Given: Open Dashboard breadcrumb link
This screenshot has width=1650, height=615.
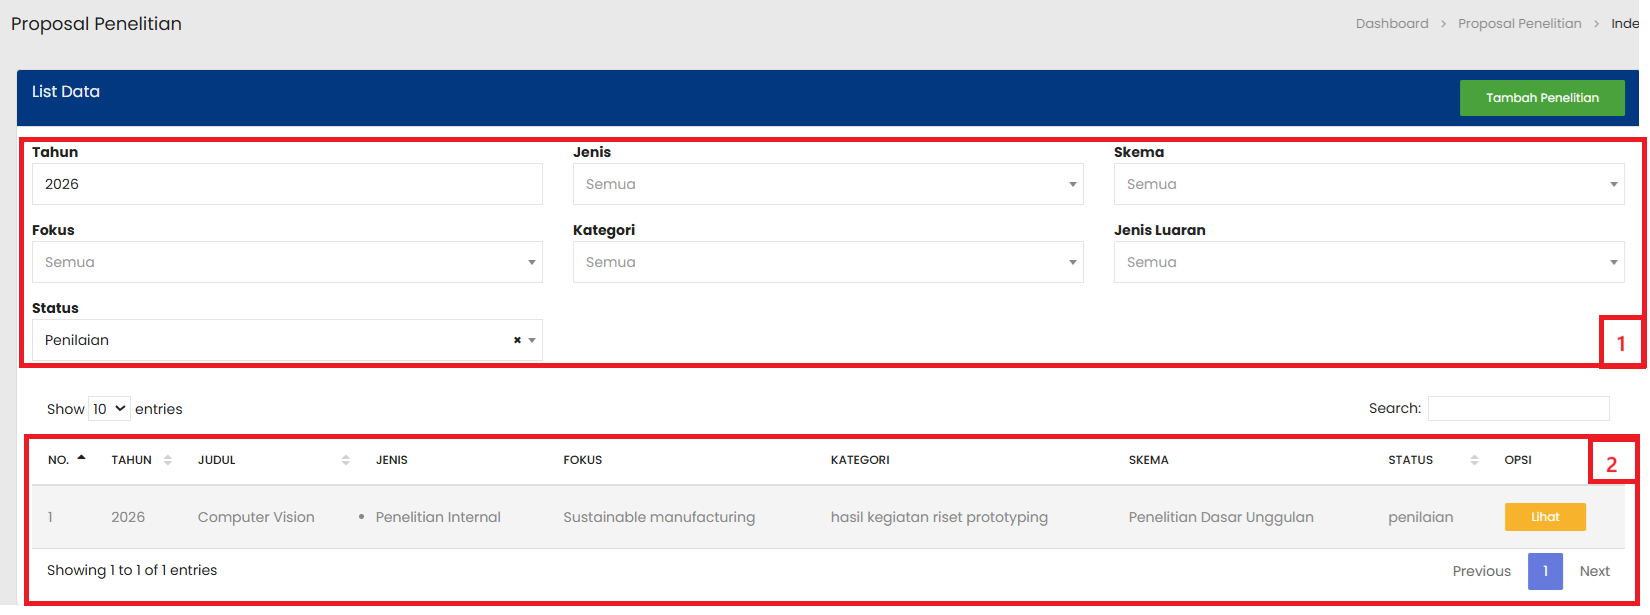Looking at the screenshot, I should [x=1391, y=23].
